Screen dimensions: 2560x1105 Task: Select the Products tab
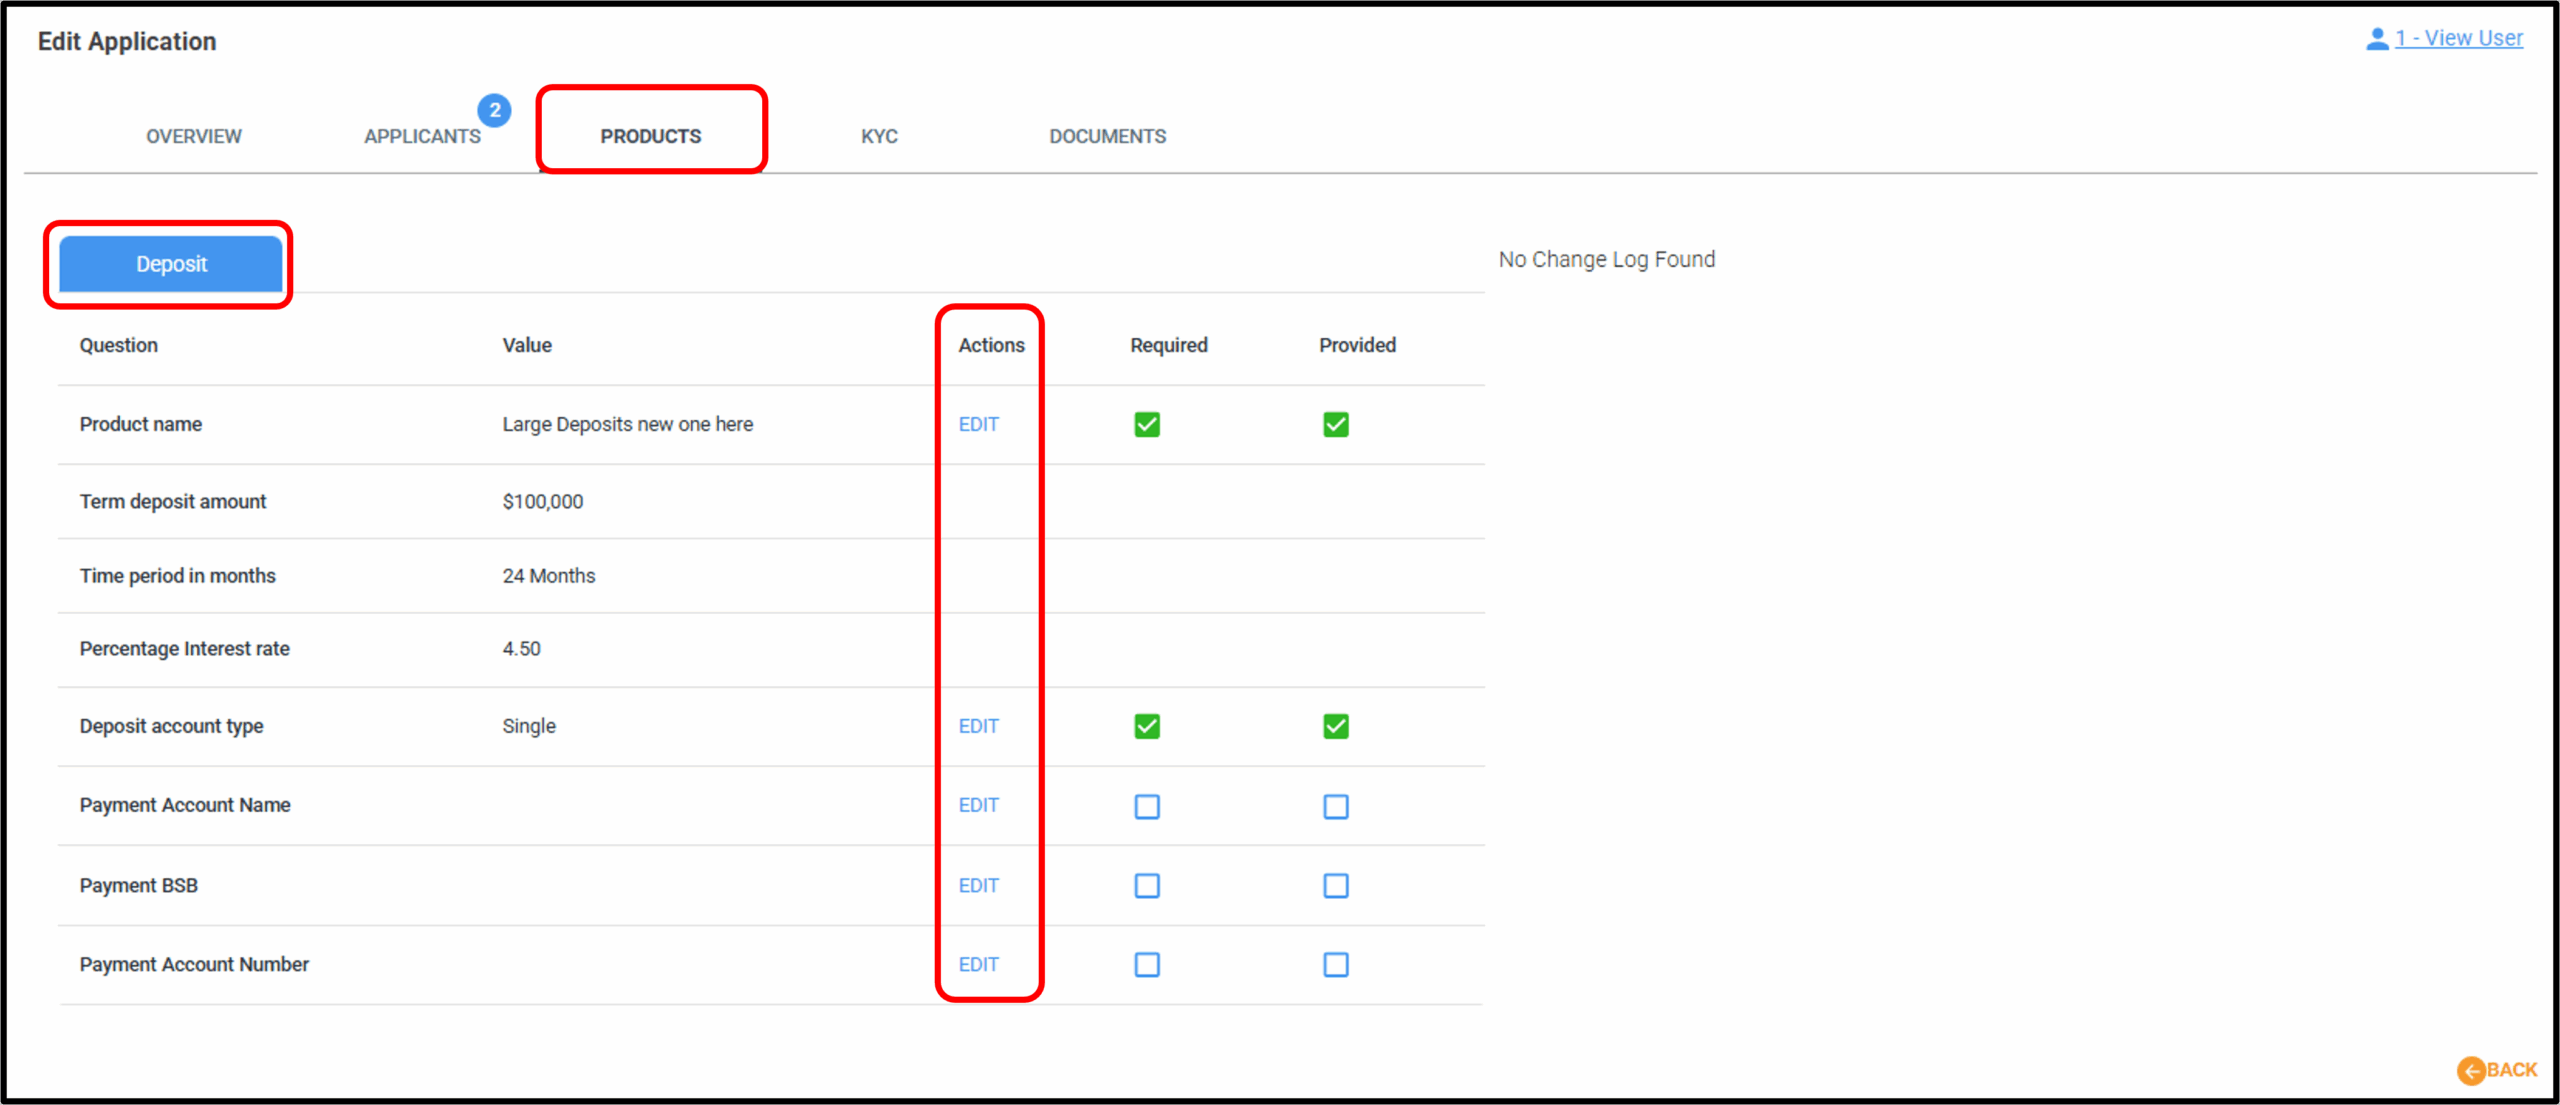pos(651,136)
